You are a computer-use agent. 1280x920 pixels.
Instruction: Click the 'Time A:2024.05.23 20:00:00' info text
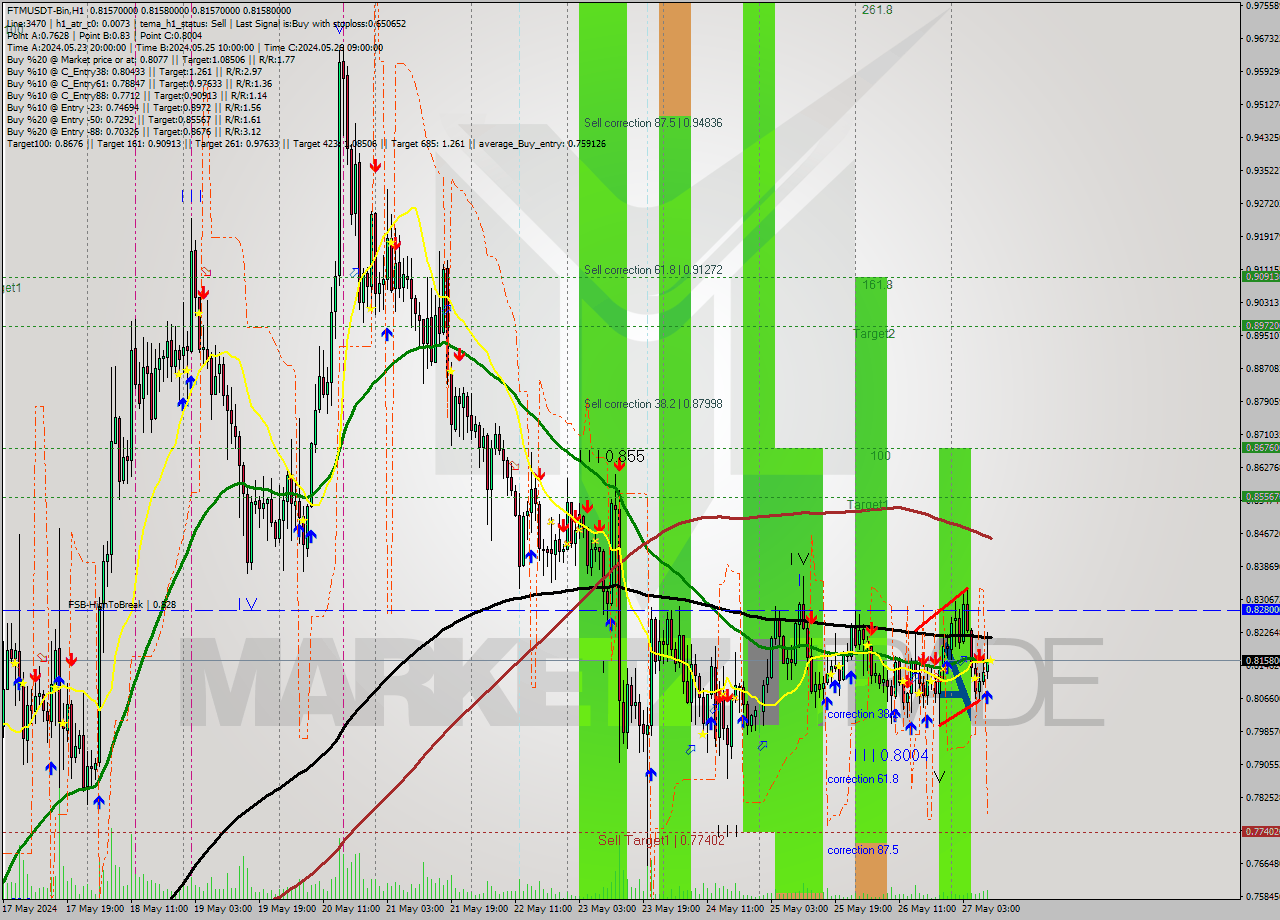point(66,47)
